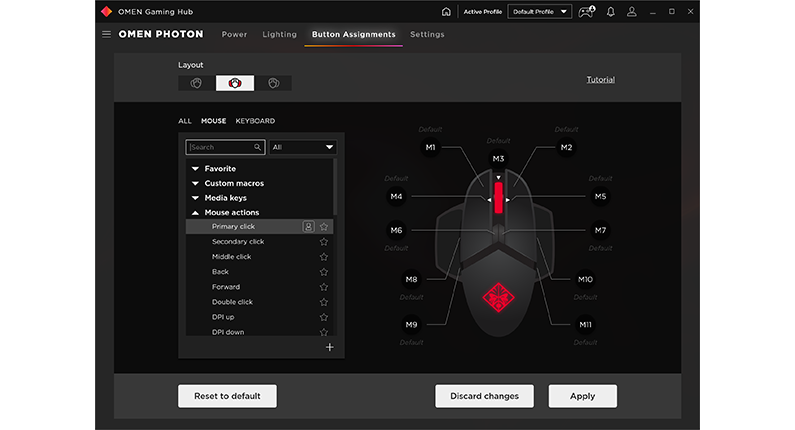Select the M4 mouse button
Screen dimensions: 795x430
click(396, 196)
